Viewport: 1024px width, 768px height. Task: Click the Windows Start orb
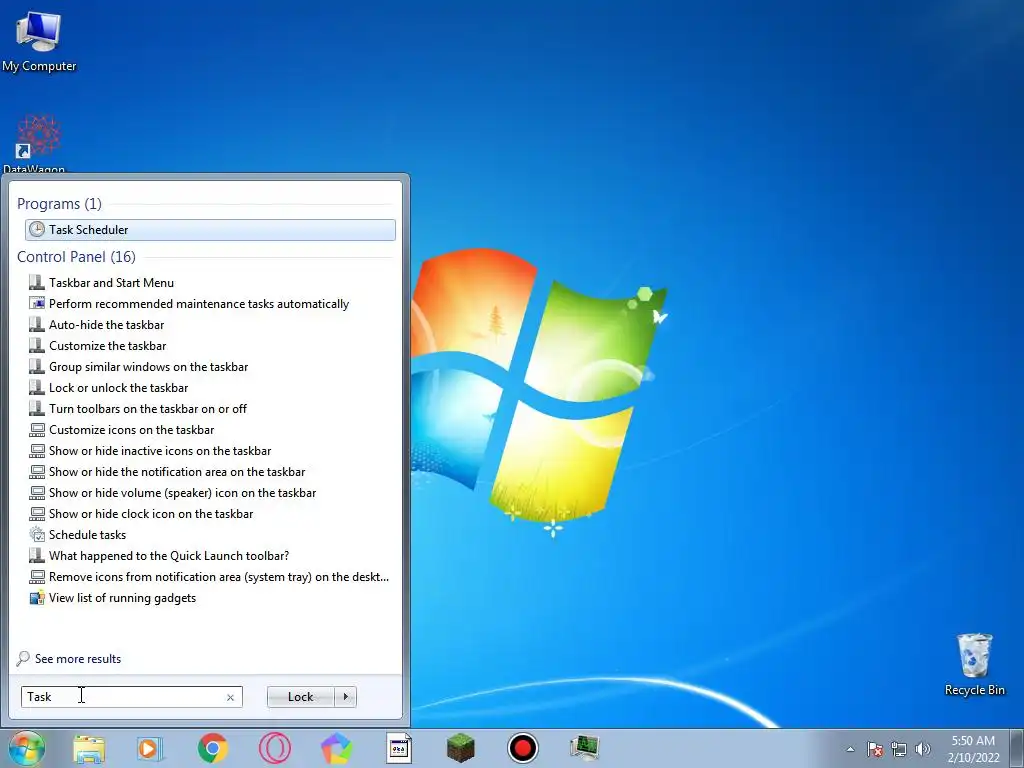click(x=27, y=748)
